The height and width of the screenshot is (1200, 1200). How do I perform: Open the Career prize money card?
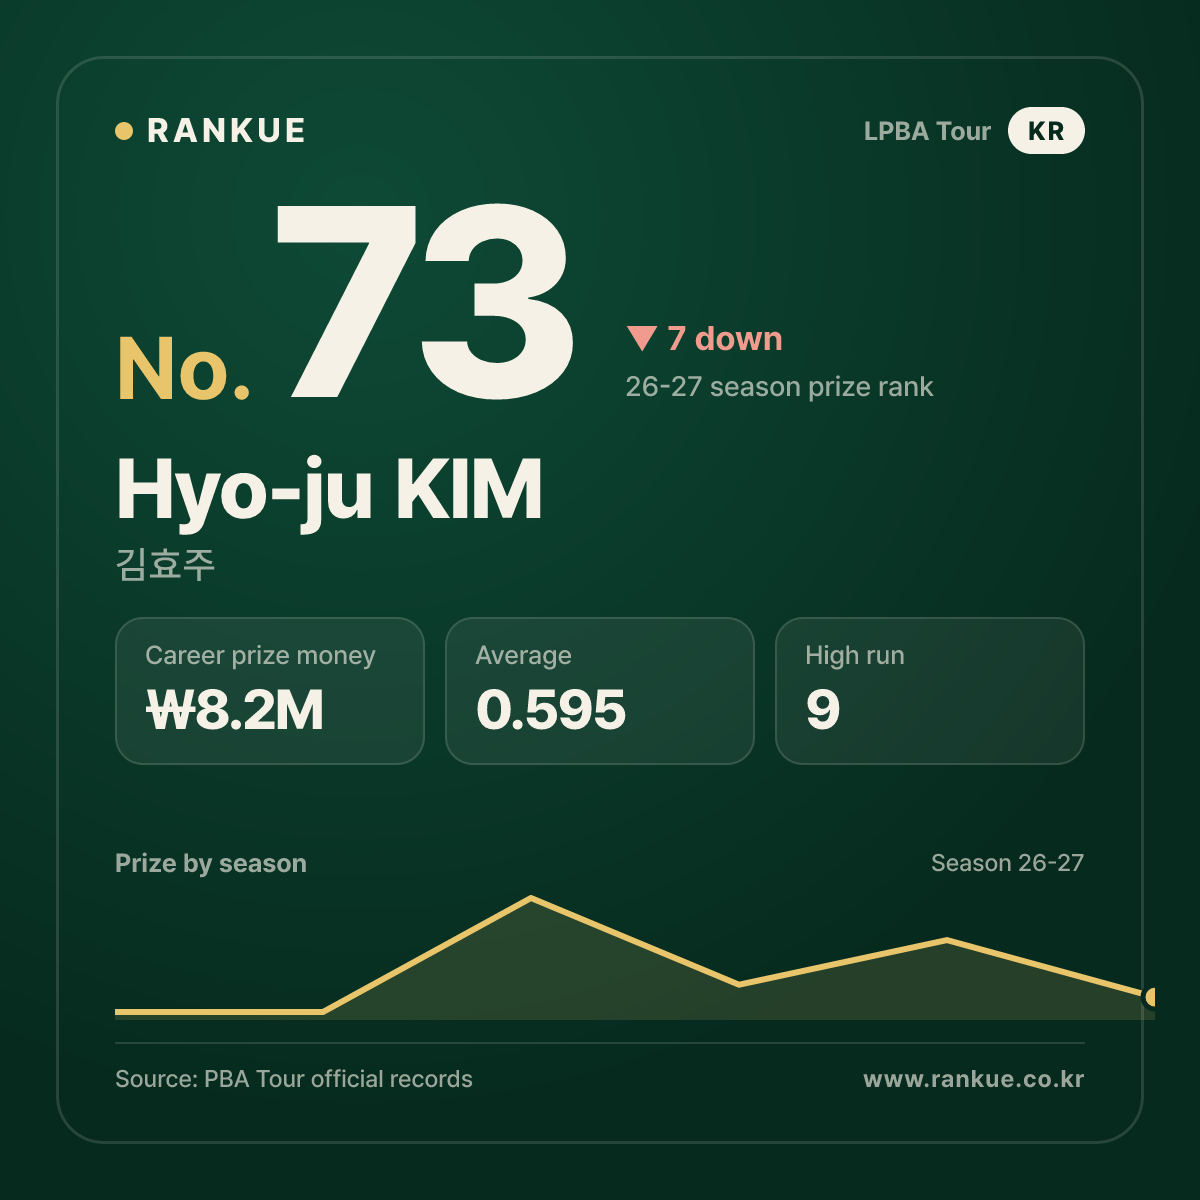point(270,691)
